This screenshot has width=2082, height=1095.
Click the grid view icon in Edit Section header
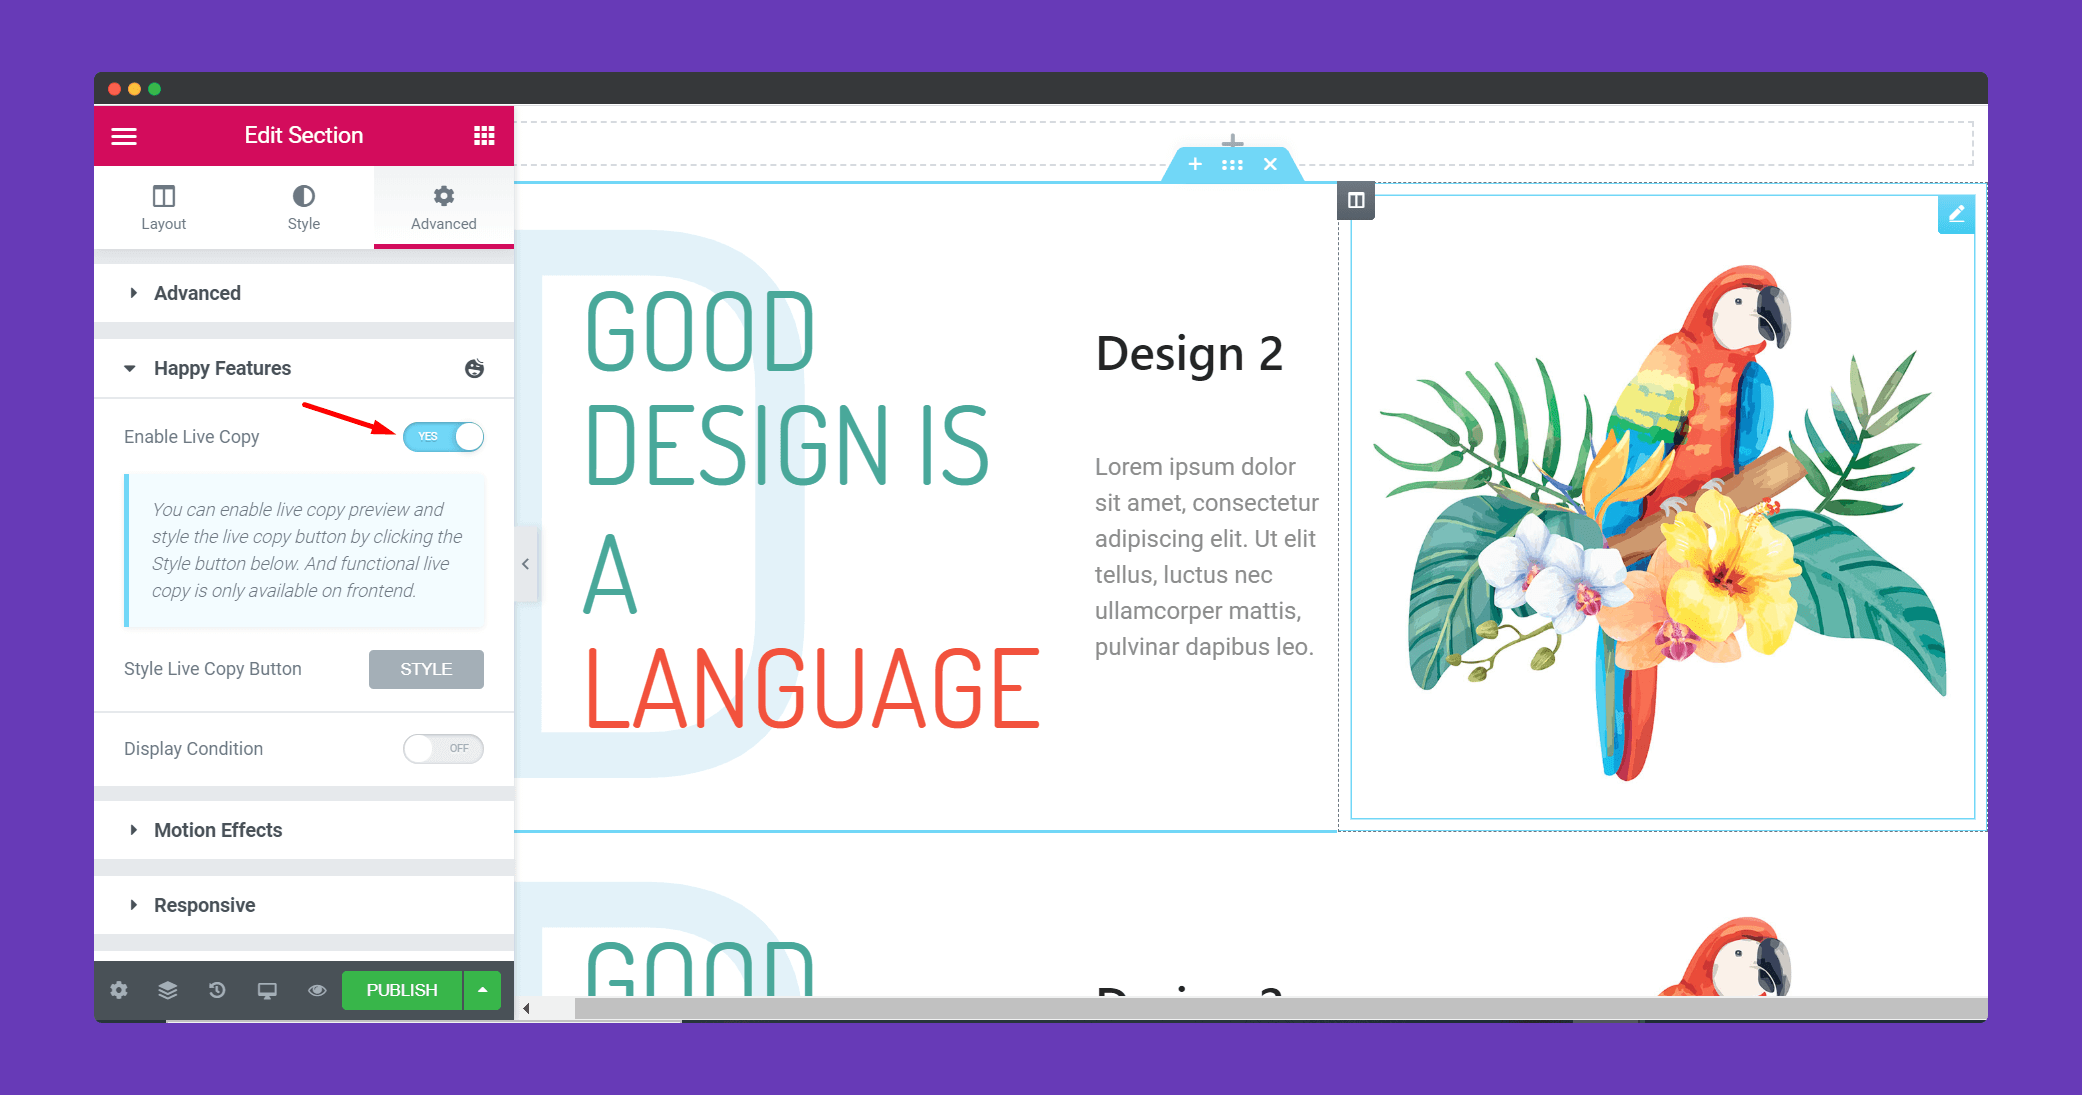[483, 135]
